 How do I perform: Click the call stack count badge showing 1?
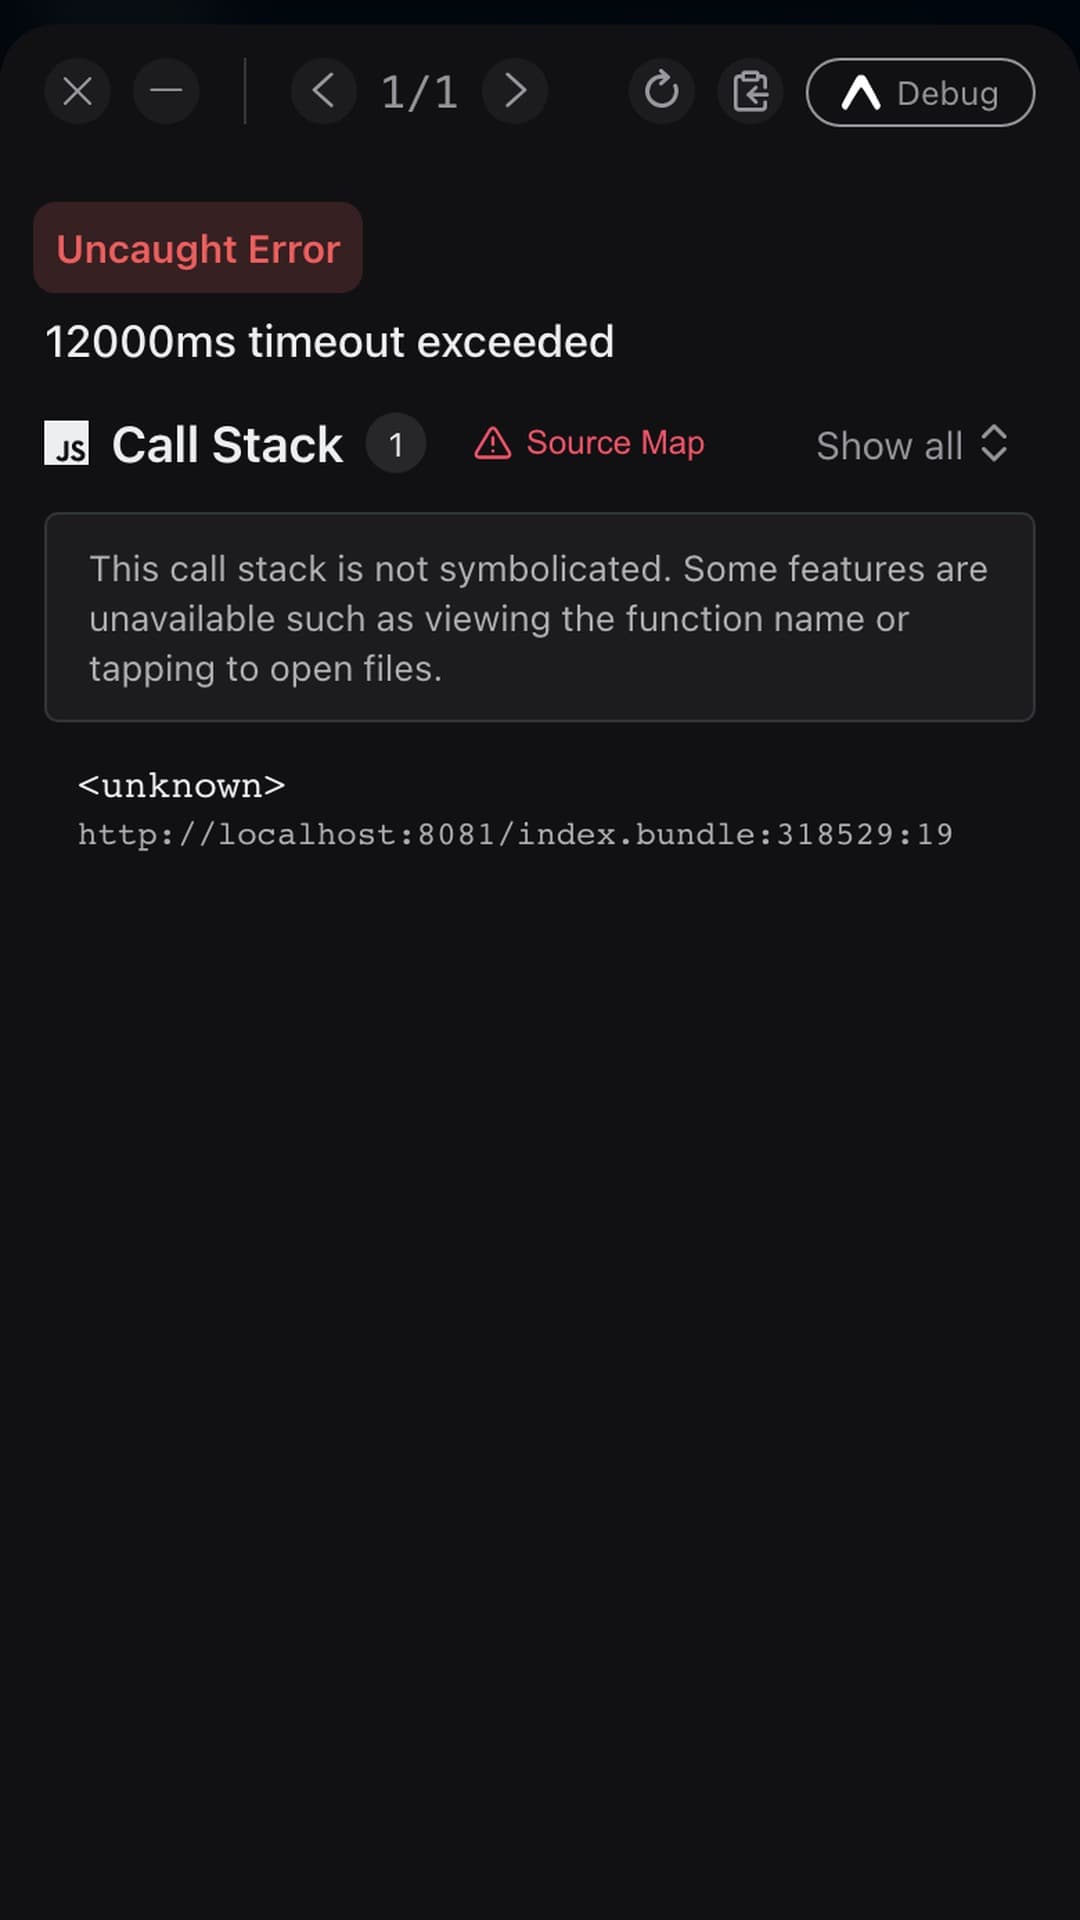point(396,443)
